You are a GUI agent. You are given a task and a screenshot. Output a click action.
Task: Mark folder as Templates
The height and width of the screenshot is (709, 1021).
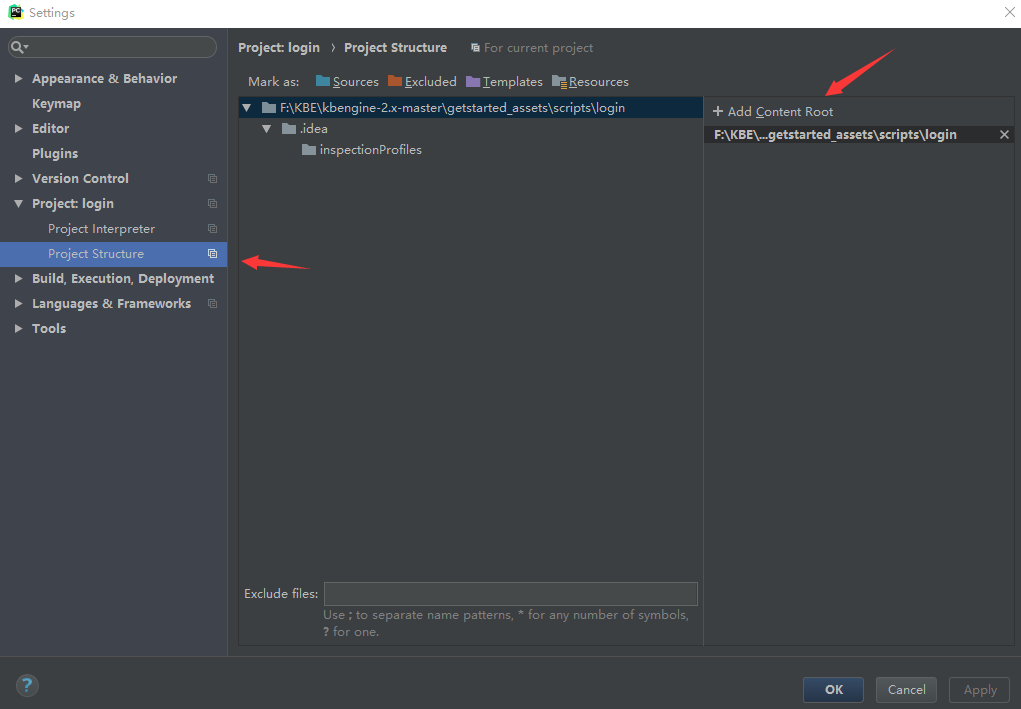pos(504,82)
